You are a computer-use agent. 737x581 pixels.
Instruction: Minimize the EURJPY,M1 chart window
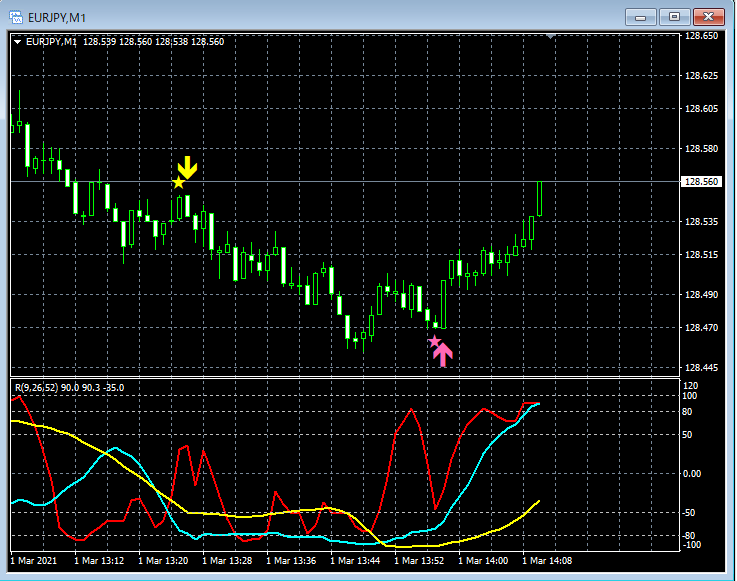click(640, 17)
